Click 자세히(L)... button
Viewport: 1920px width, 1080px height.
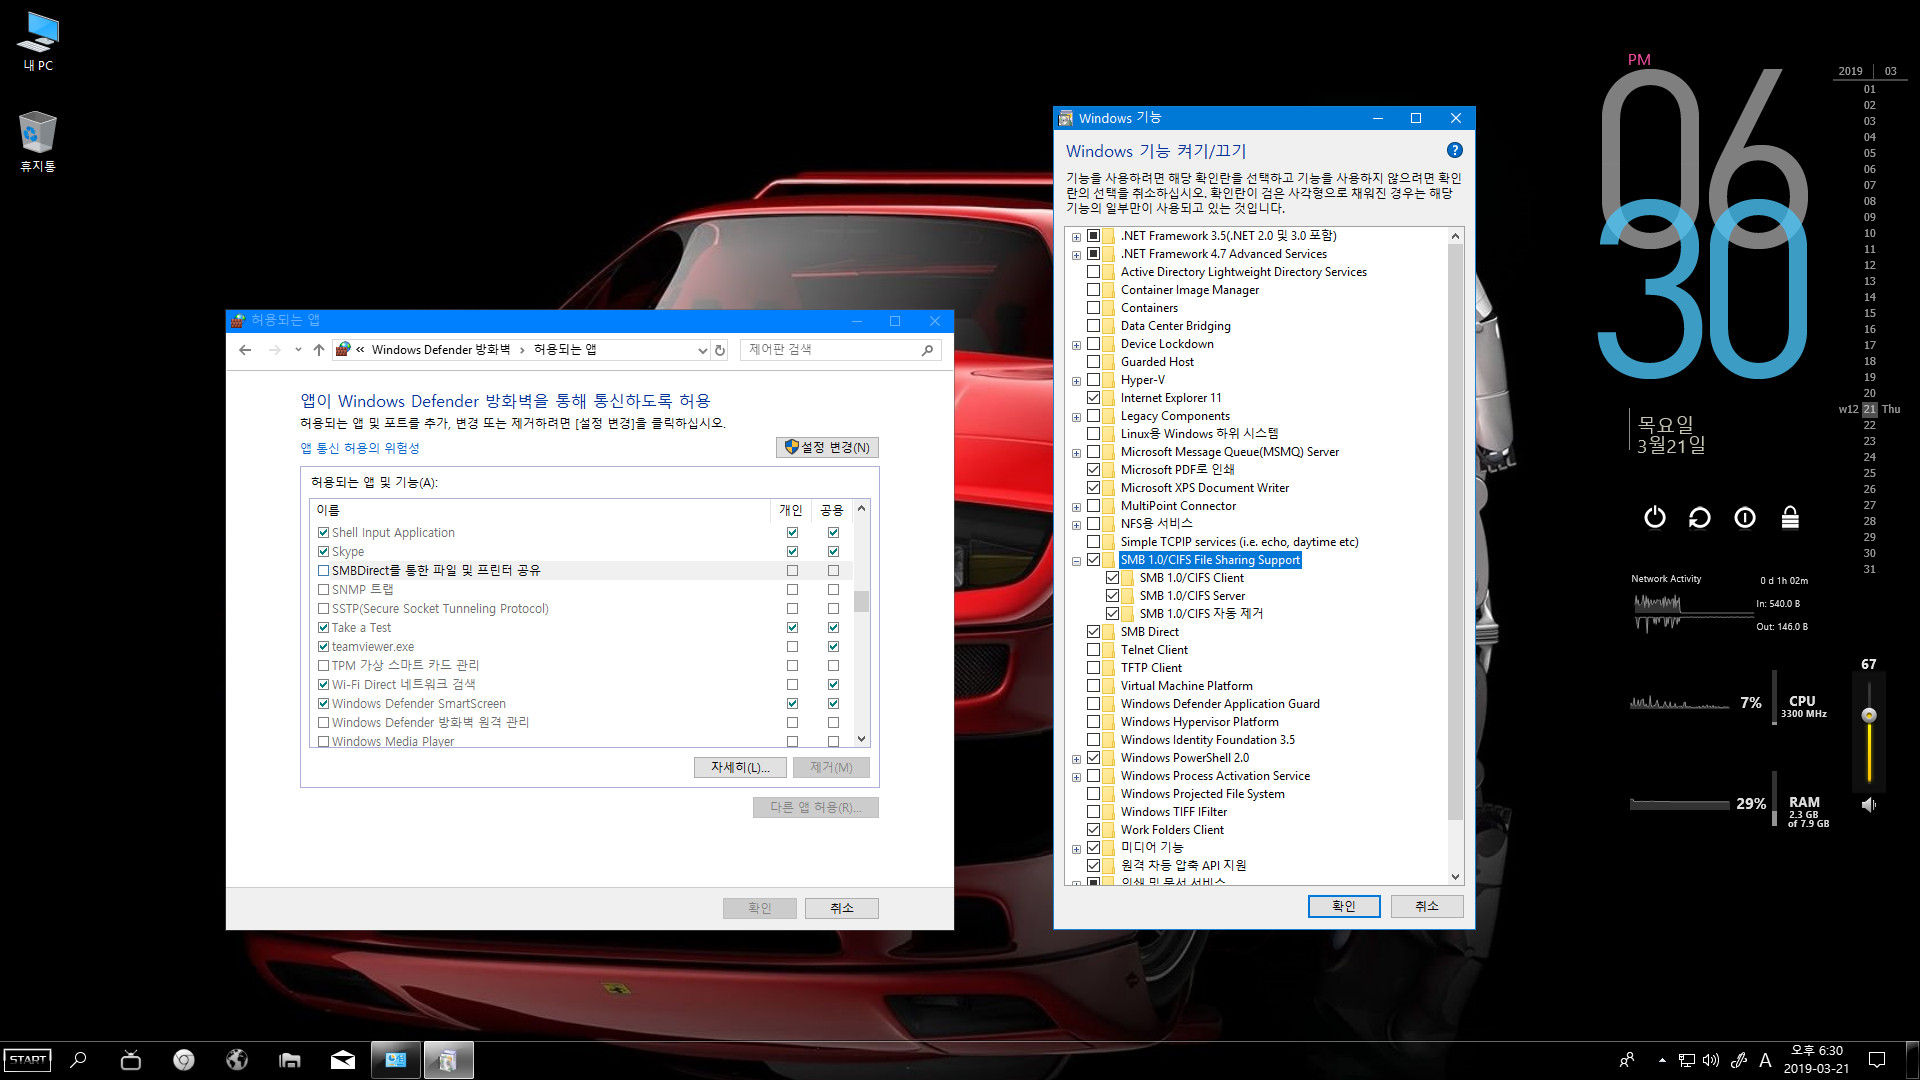tap(740, 767)
